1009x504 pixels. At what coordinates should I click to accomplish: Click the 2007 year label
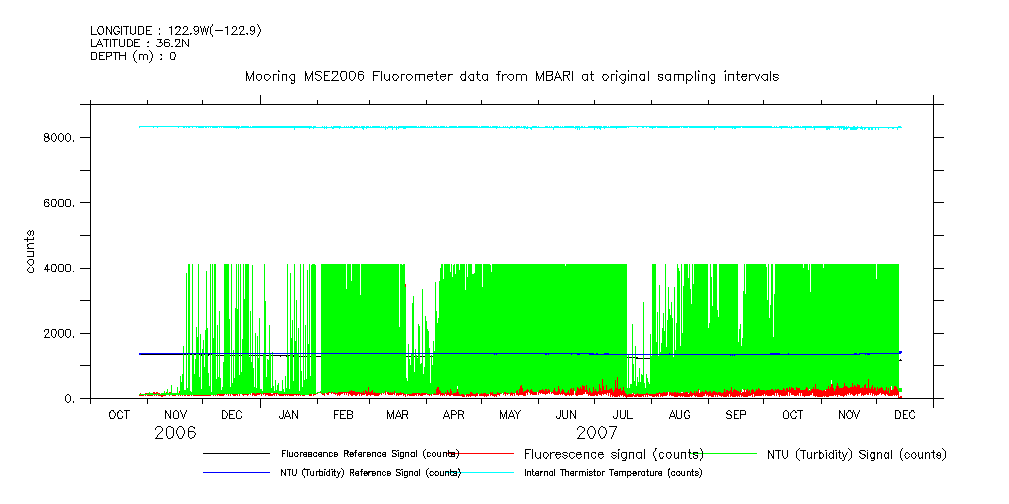pos(596,433)
